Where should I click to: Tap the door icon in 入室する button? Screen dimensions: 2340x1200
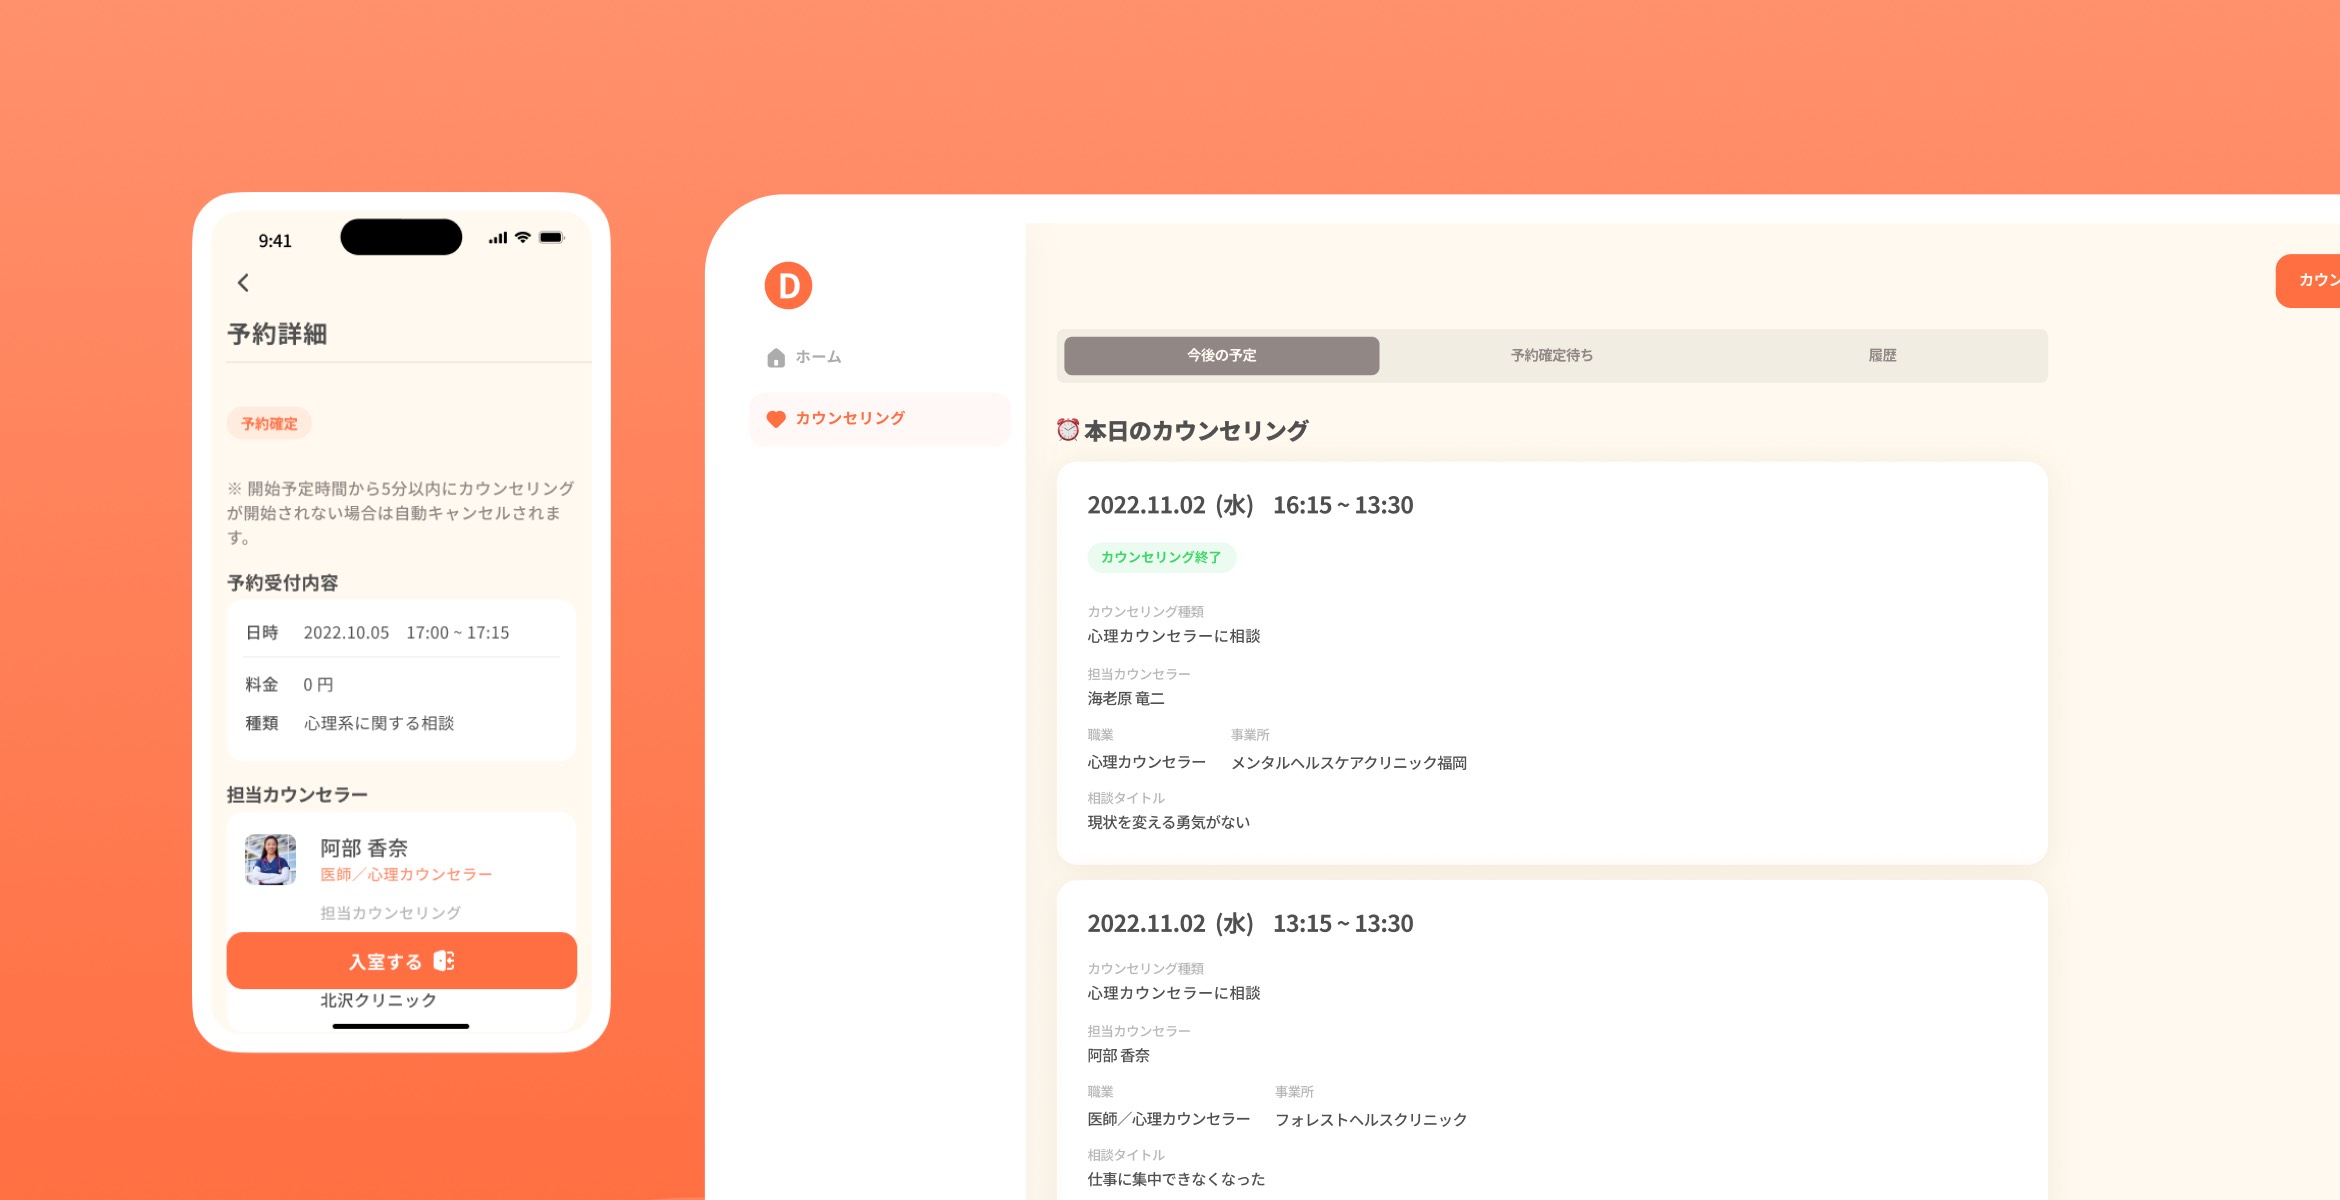[x=444, y=961]
